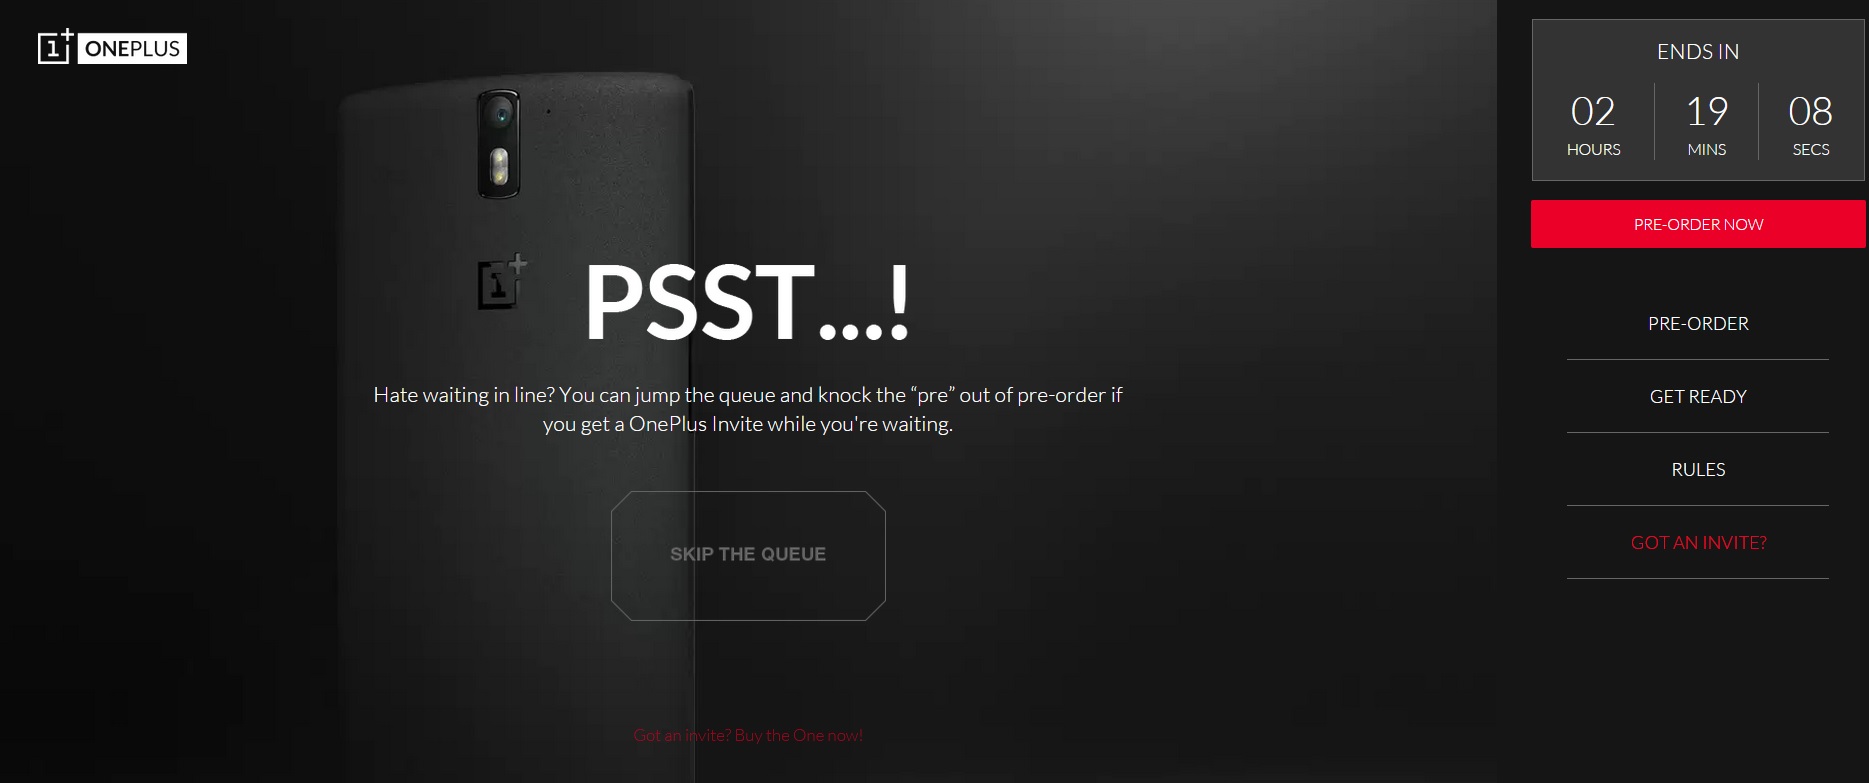1869x783 pixels.
Task: Click the OnePlus 1+ square logo icon
Action: [x=55, y=47]
